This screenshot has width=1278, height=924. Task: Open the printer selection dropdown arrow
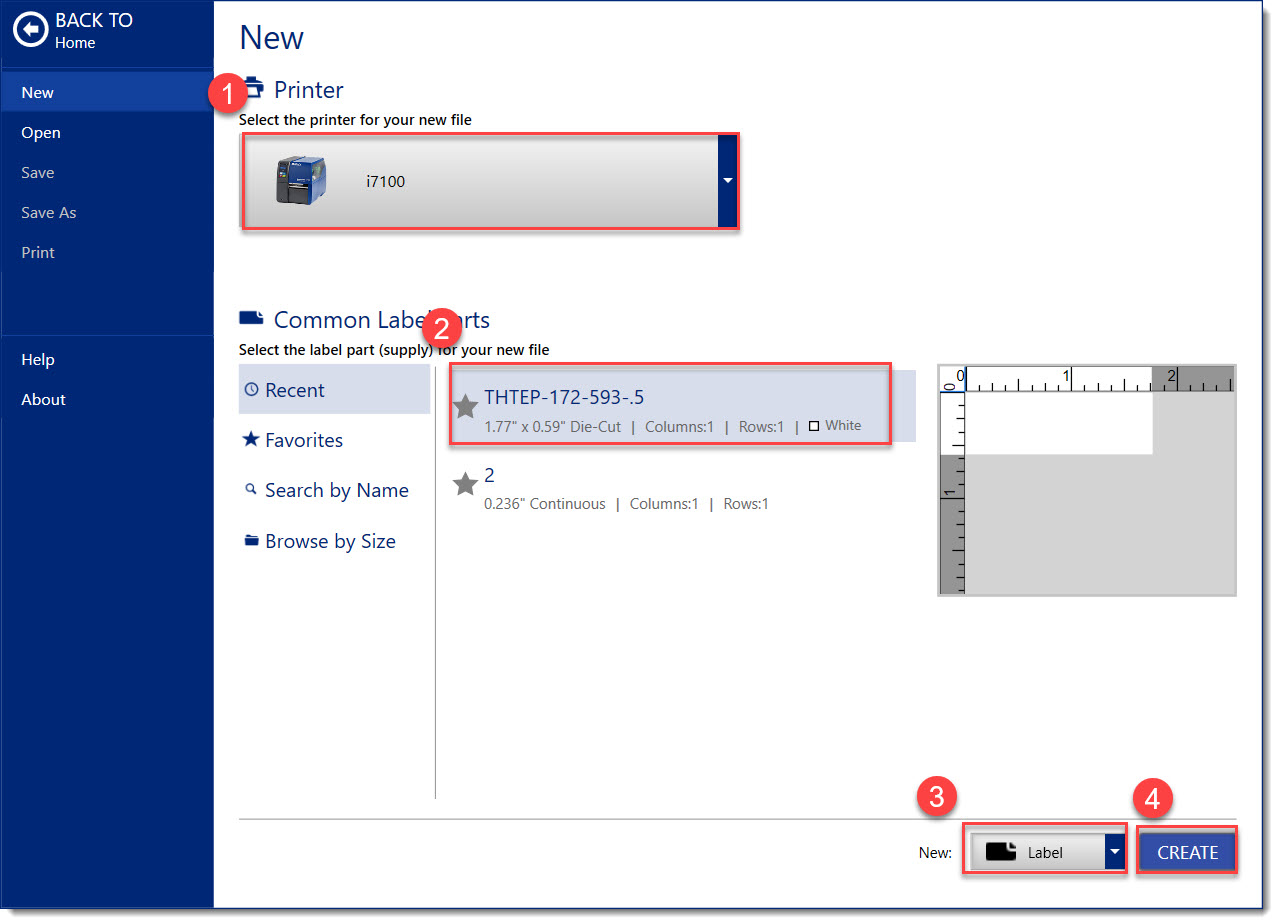tap(727, 181)
